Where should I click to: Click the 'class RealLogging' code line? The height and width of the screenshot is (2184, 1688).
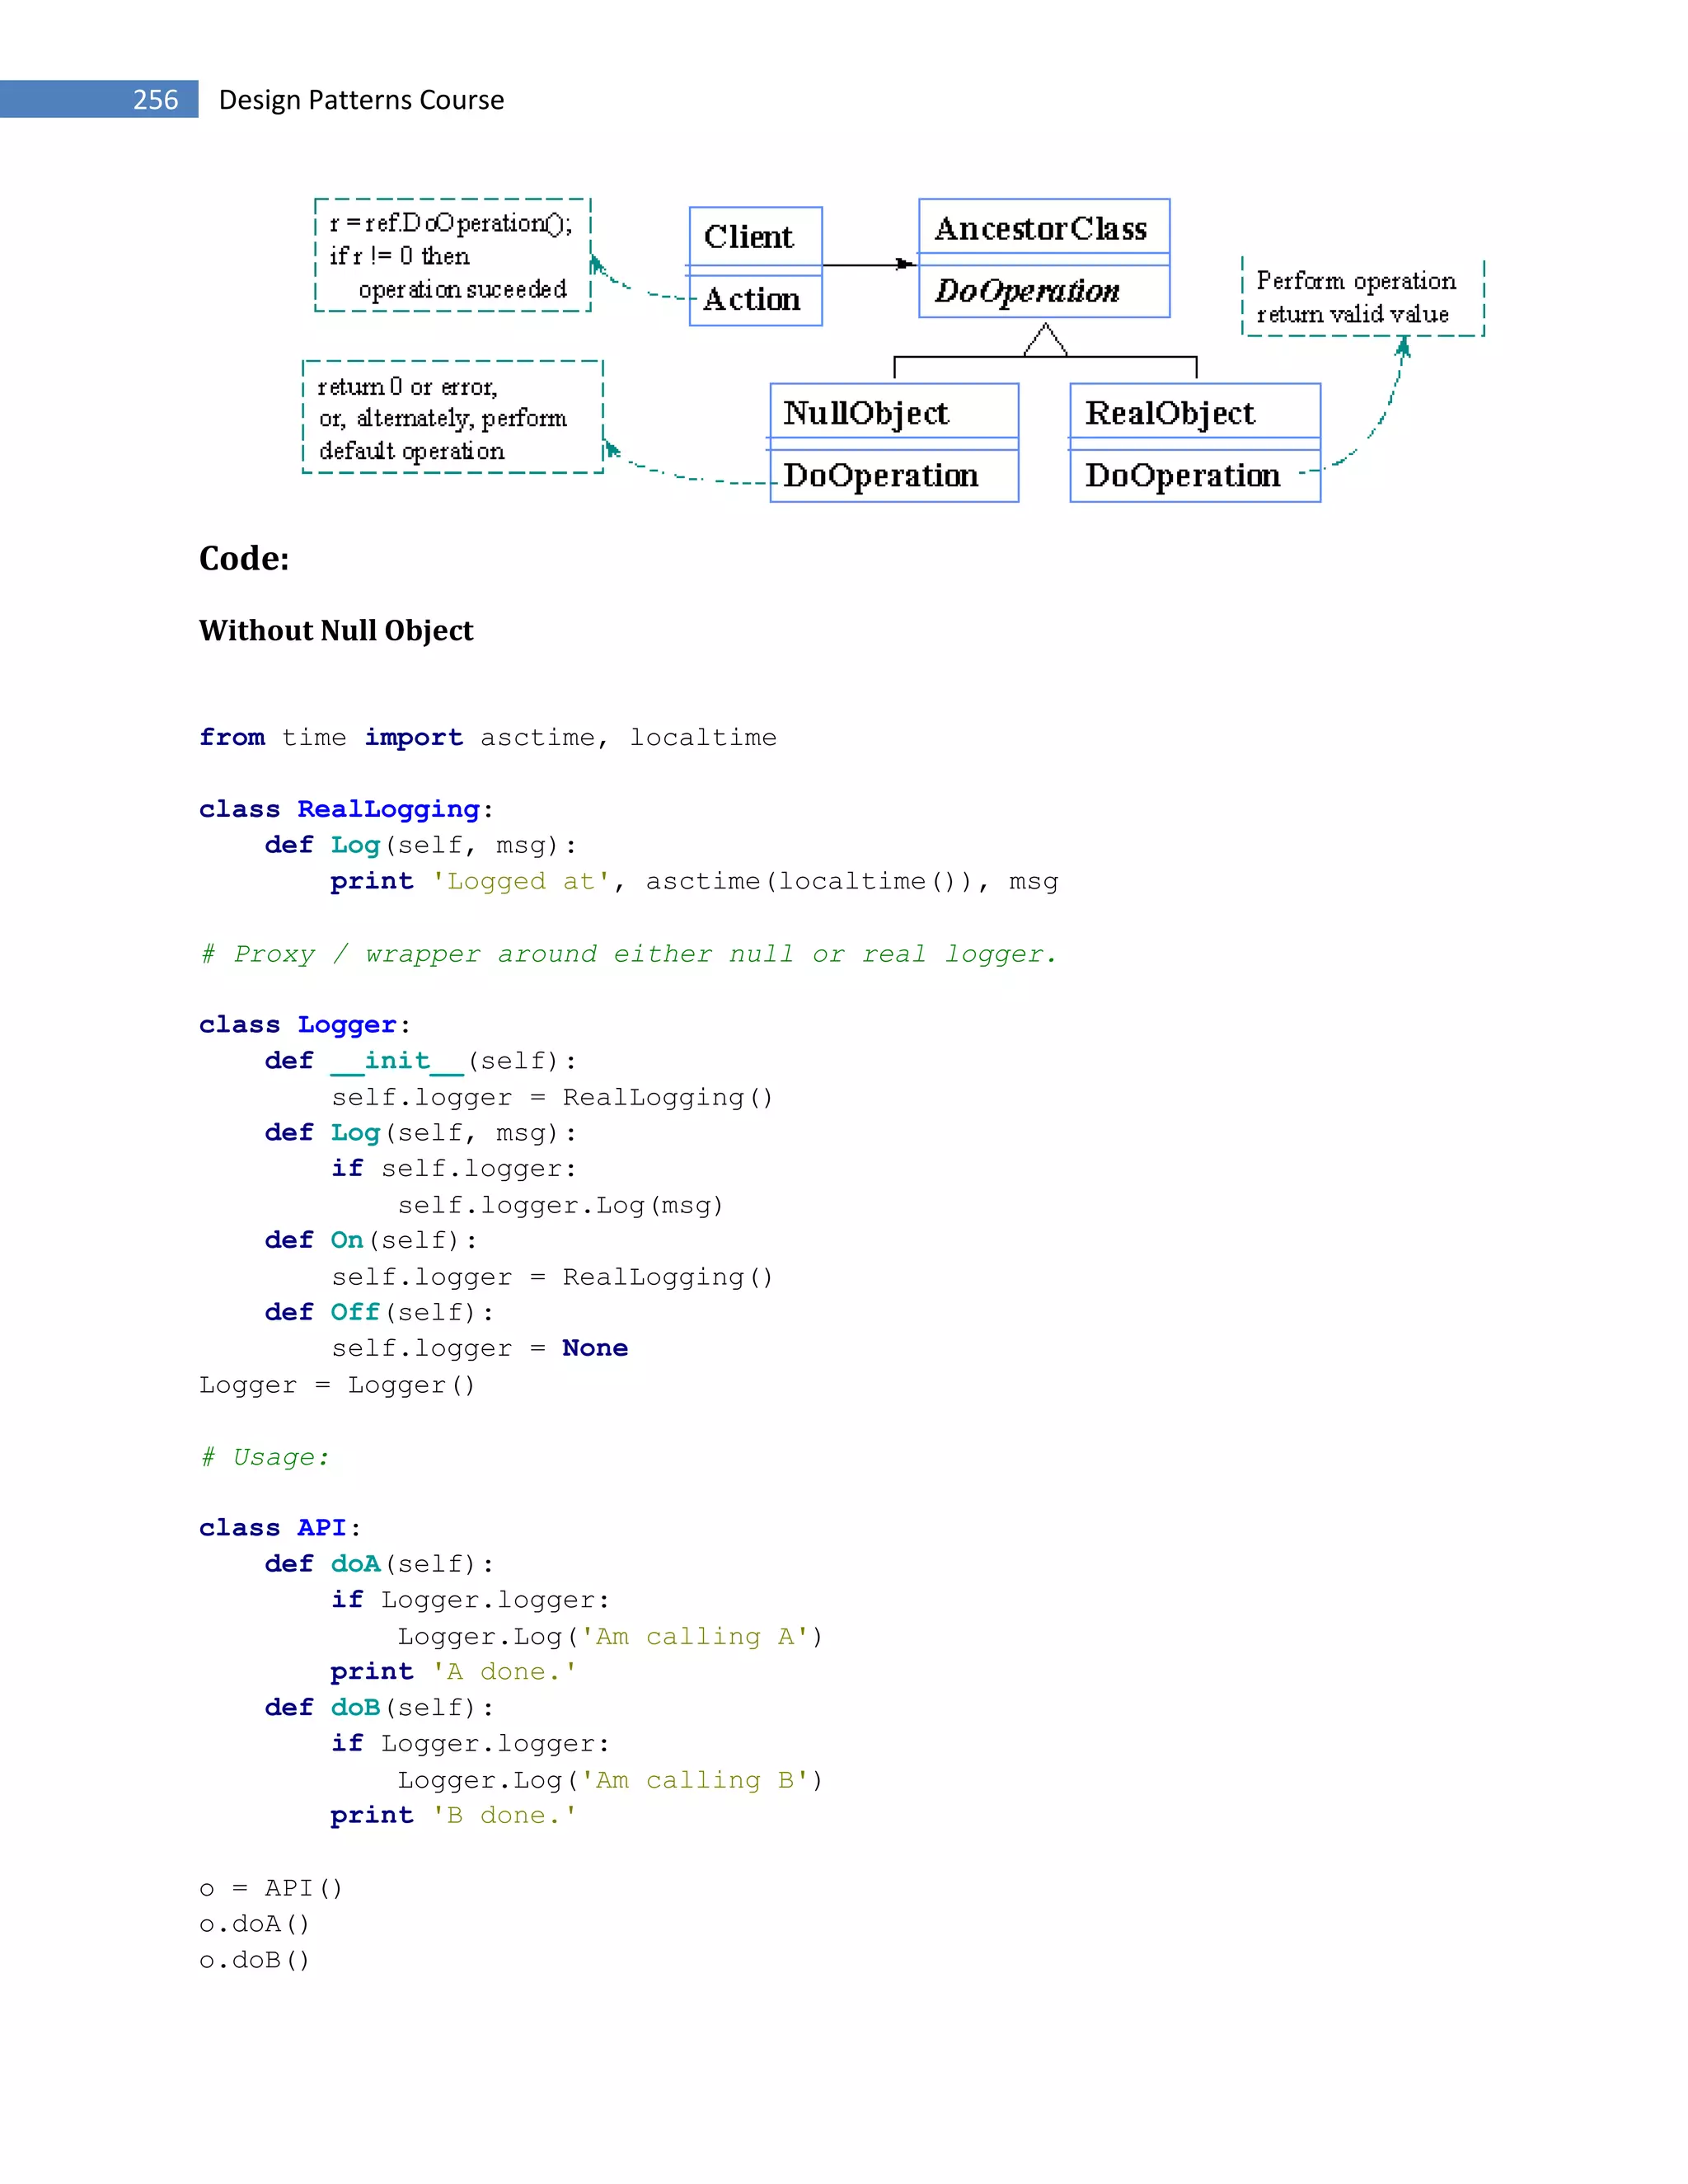coord(346,809)
